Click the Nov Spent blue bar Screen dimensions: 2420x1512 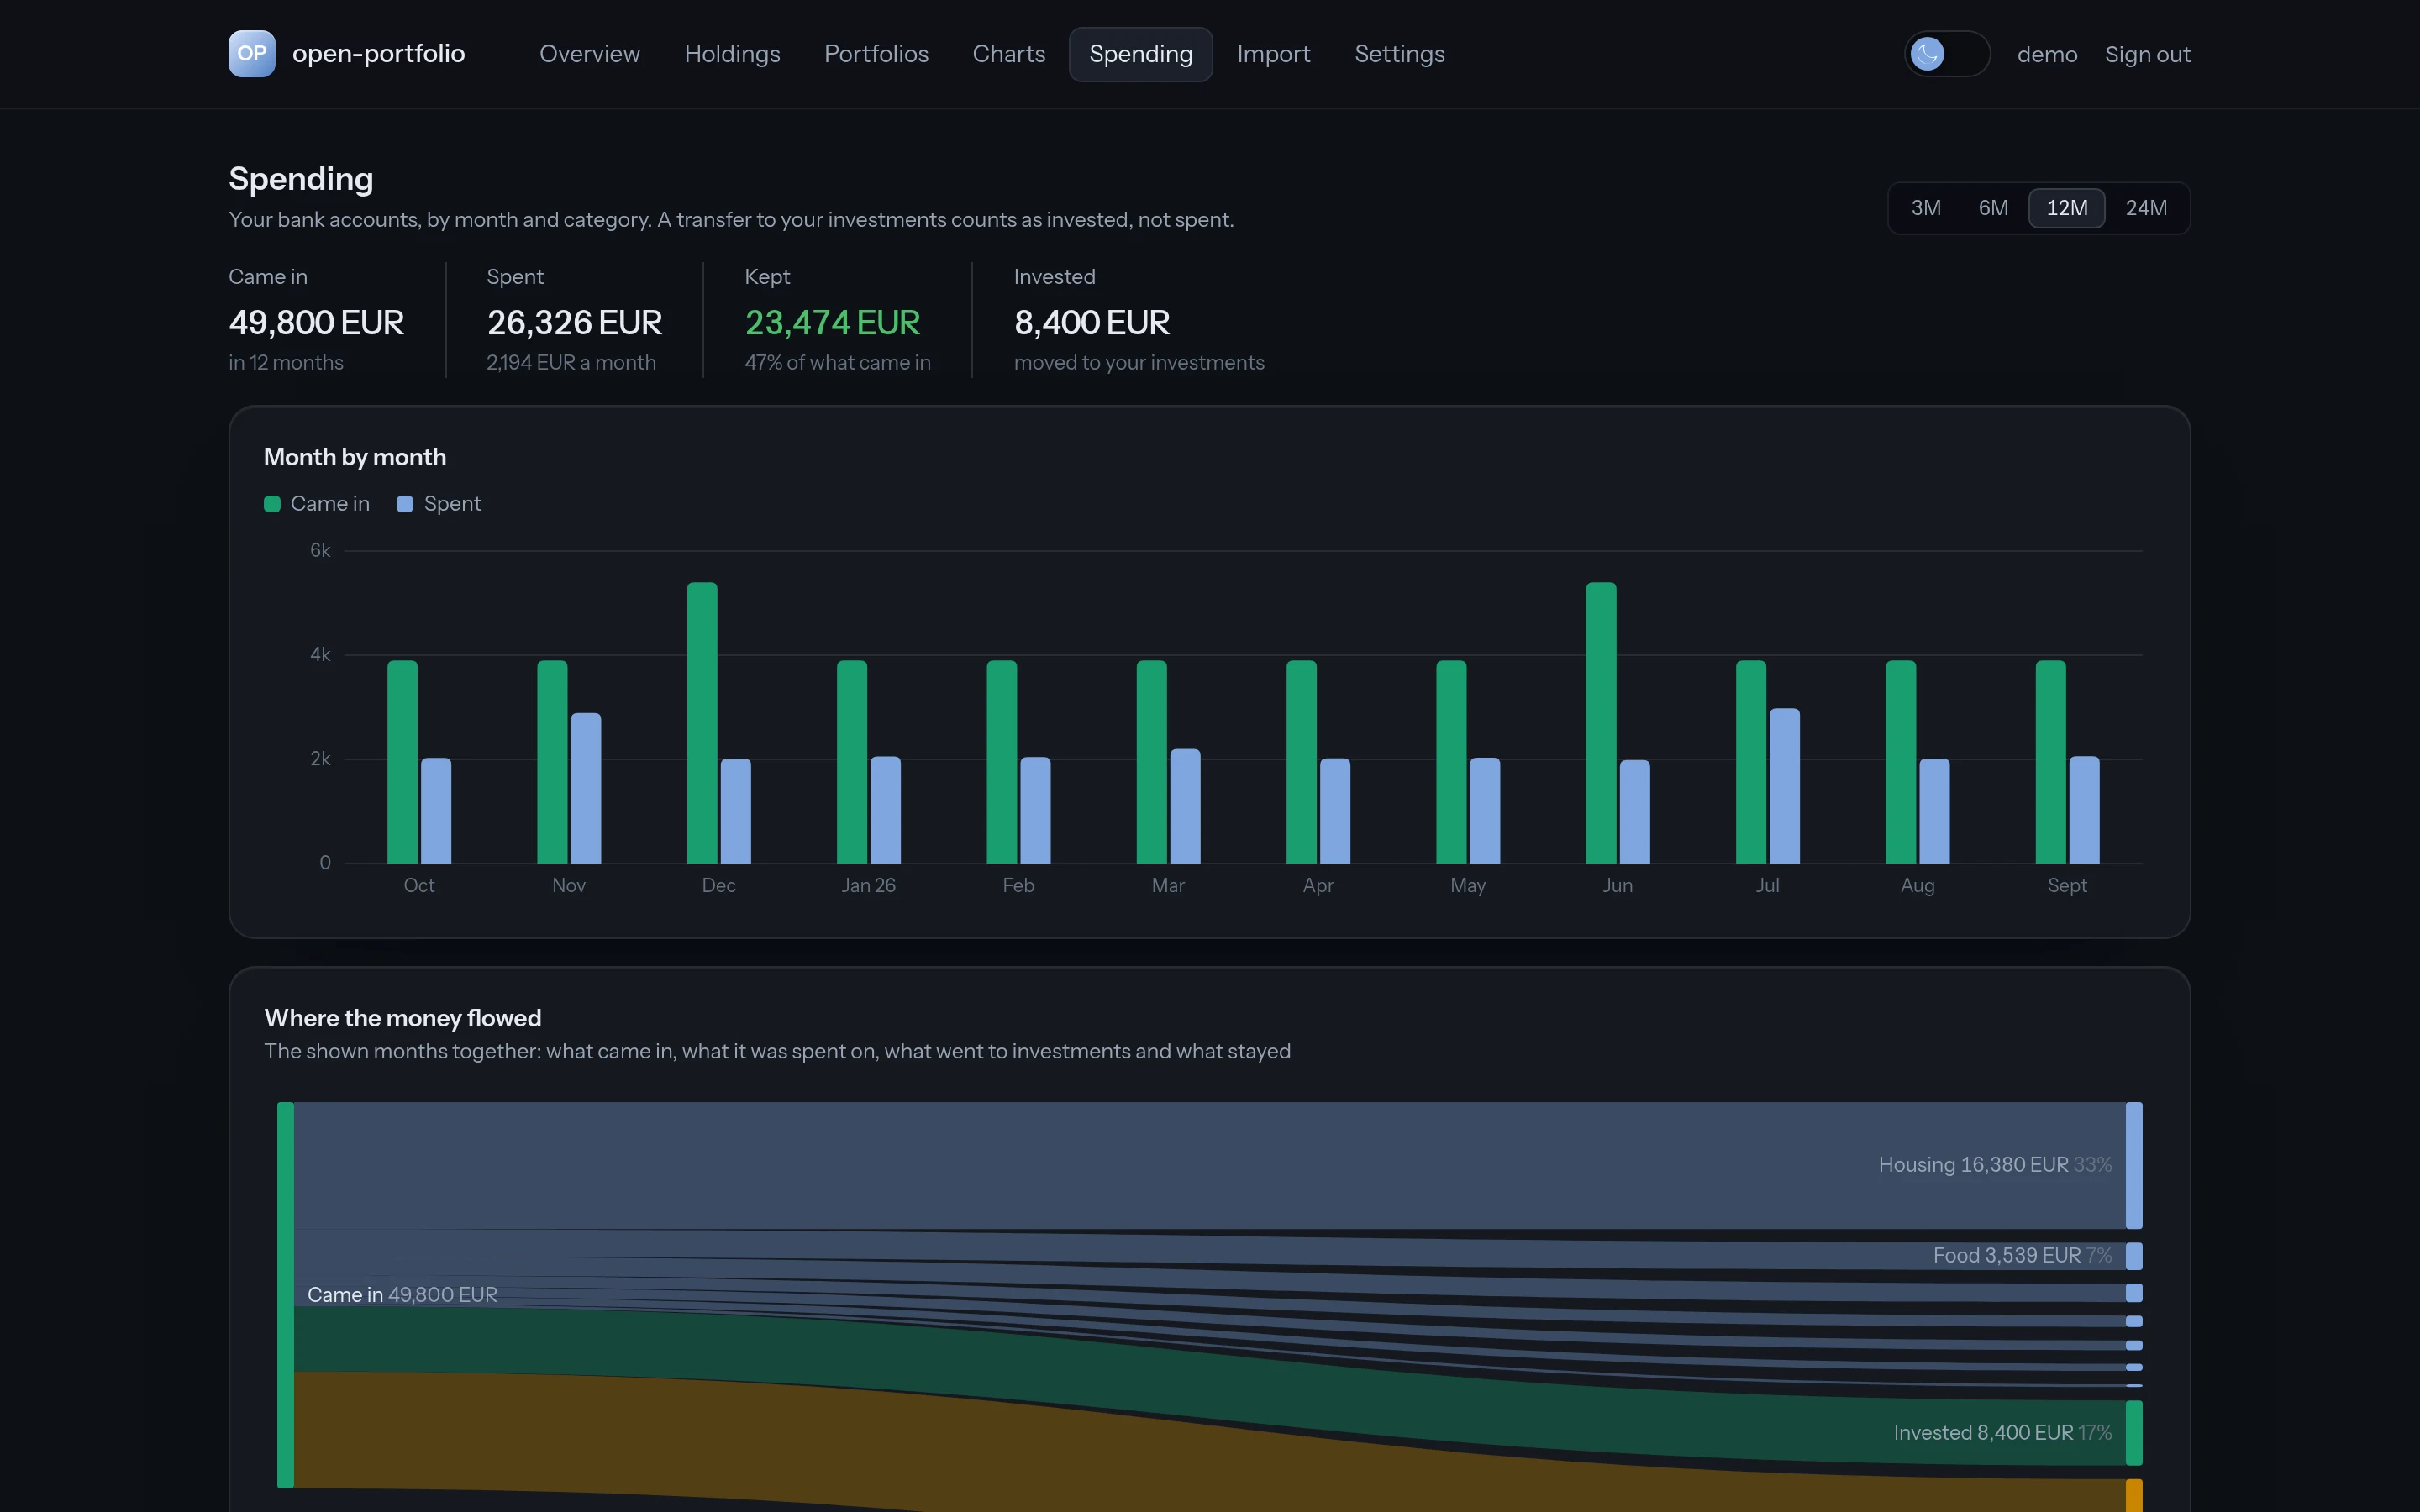[x=586, y=788]
